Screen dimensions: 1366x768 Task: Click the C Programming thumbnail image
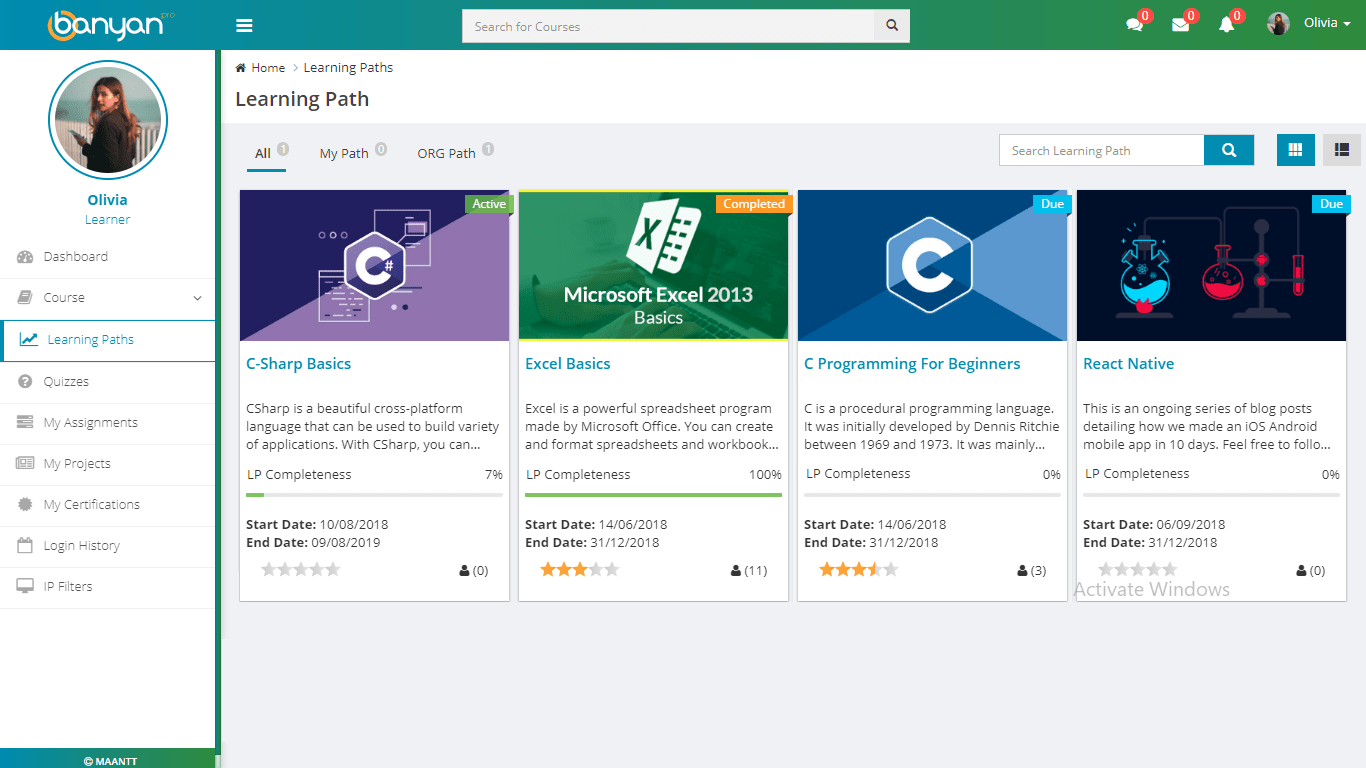(932, 265)
